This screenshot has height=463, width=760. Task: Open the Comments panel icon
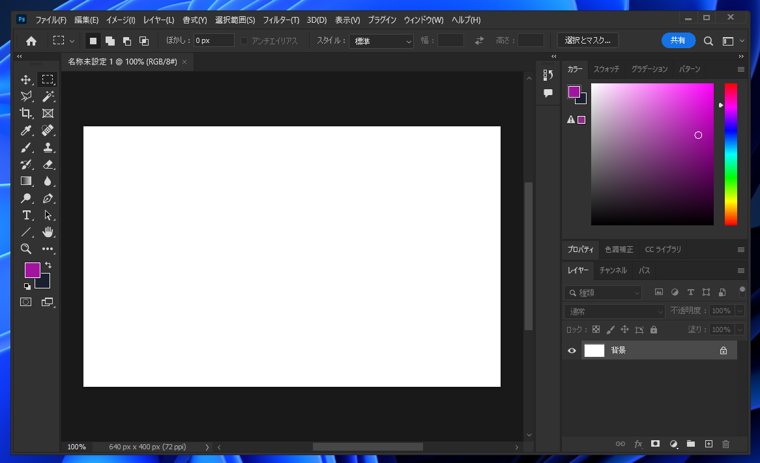tap(548, 93)
